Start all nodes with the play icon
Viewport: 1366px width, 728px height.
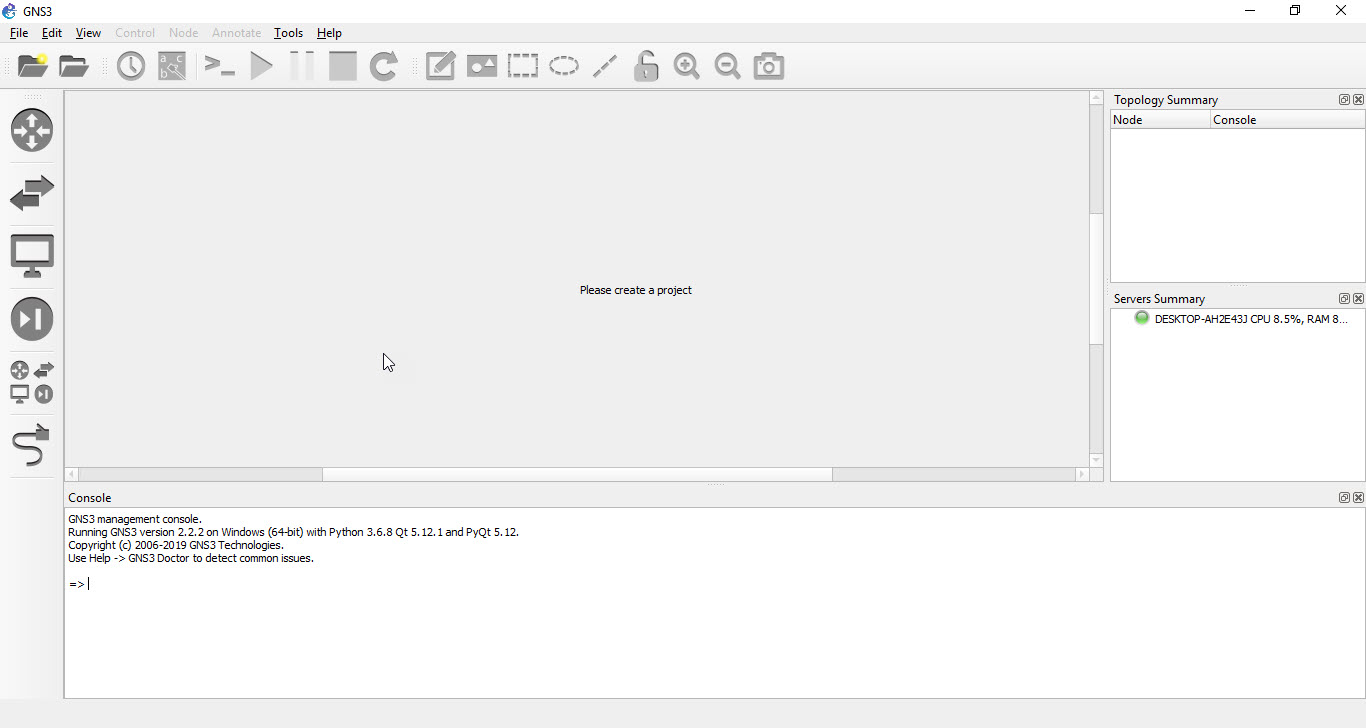pyautogui.click(x=261, y=66)
